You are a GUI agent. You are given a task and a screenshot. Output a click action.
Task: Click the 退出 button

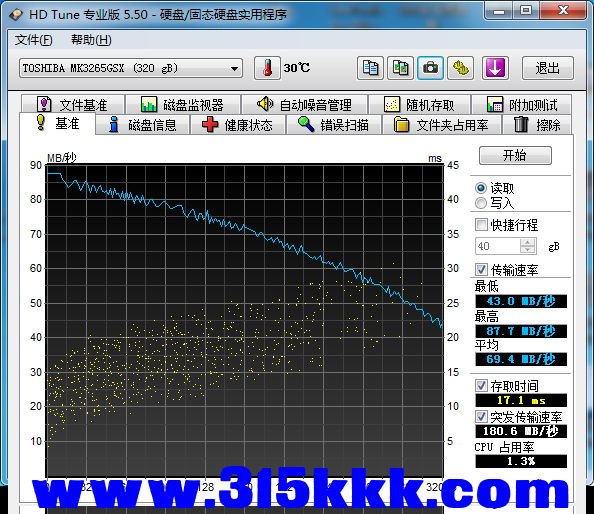click(548, 68)
